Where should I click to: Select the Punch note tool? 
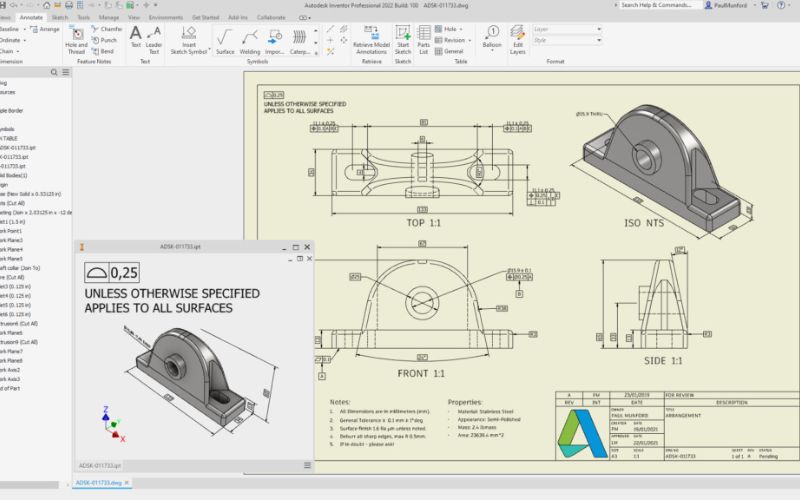click(x=104, y=40)
